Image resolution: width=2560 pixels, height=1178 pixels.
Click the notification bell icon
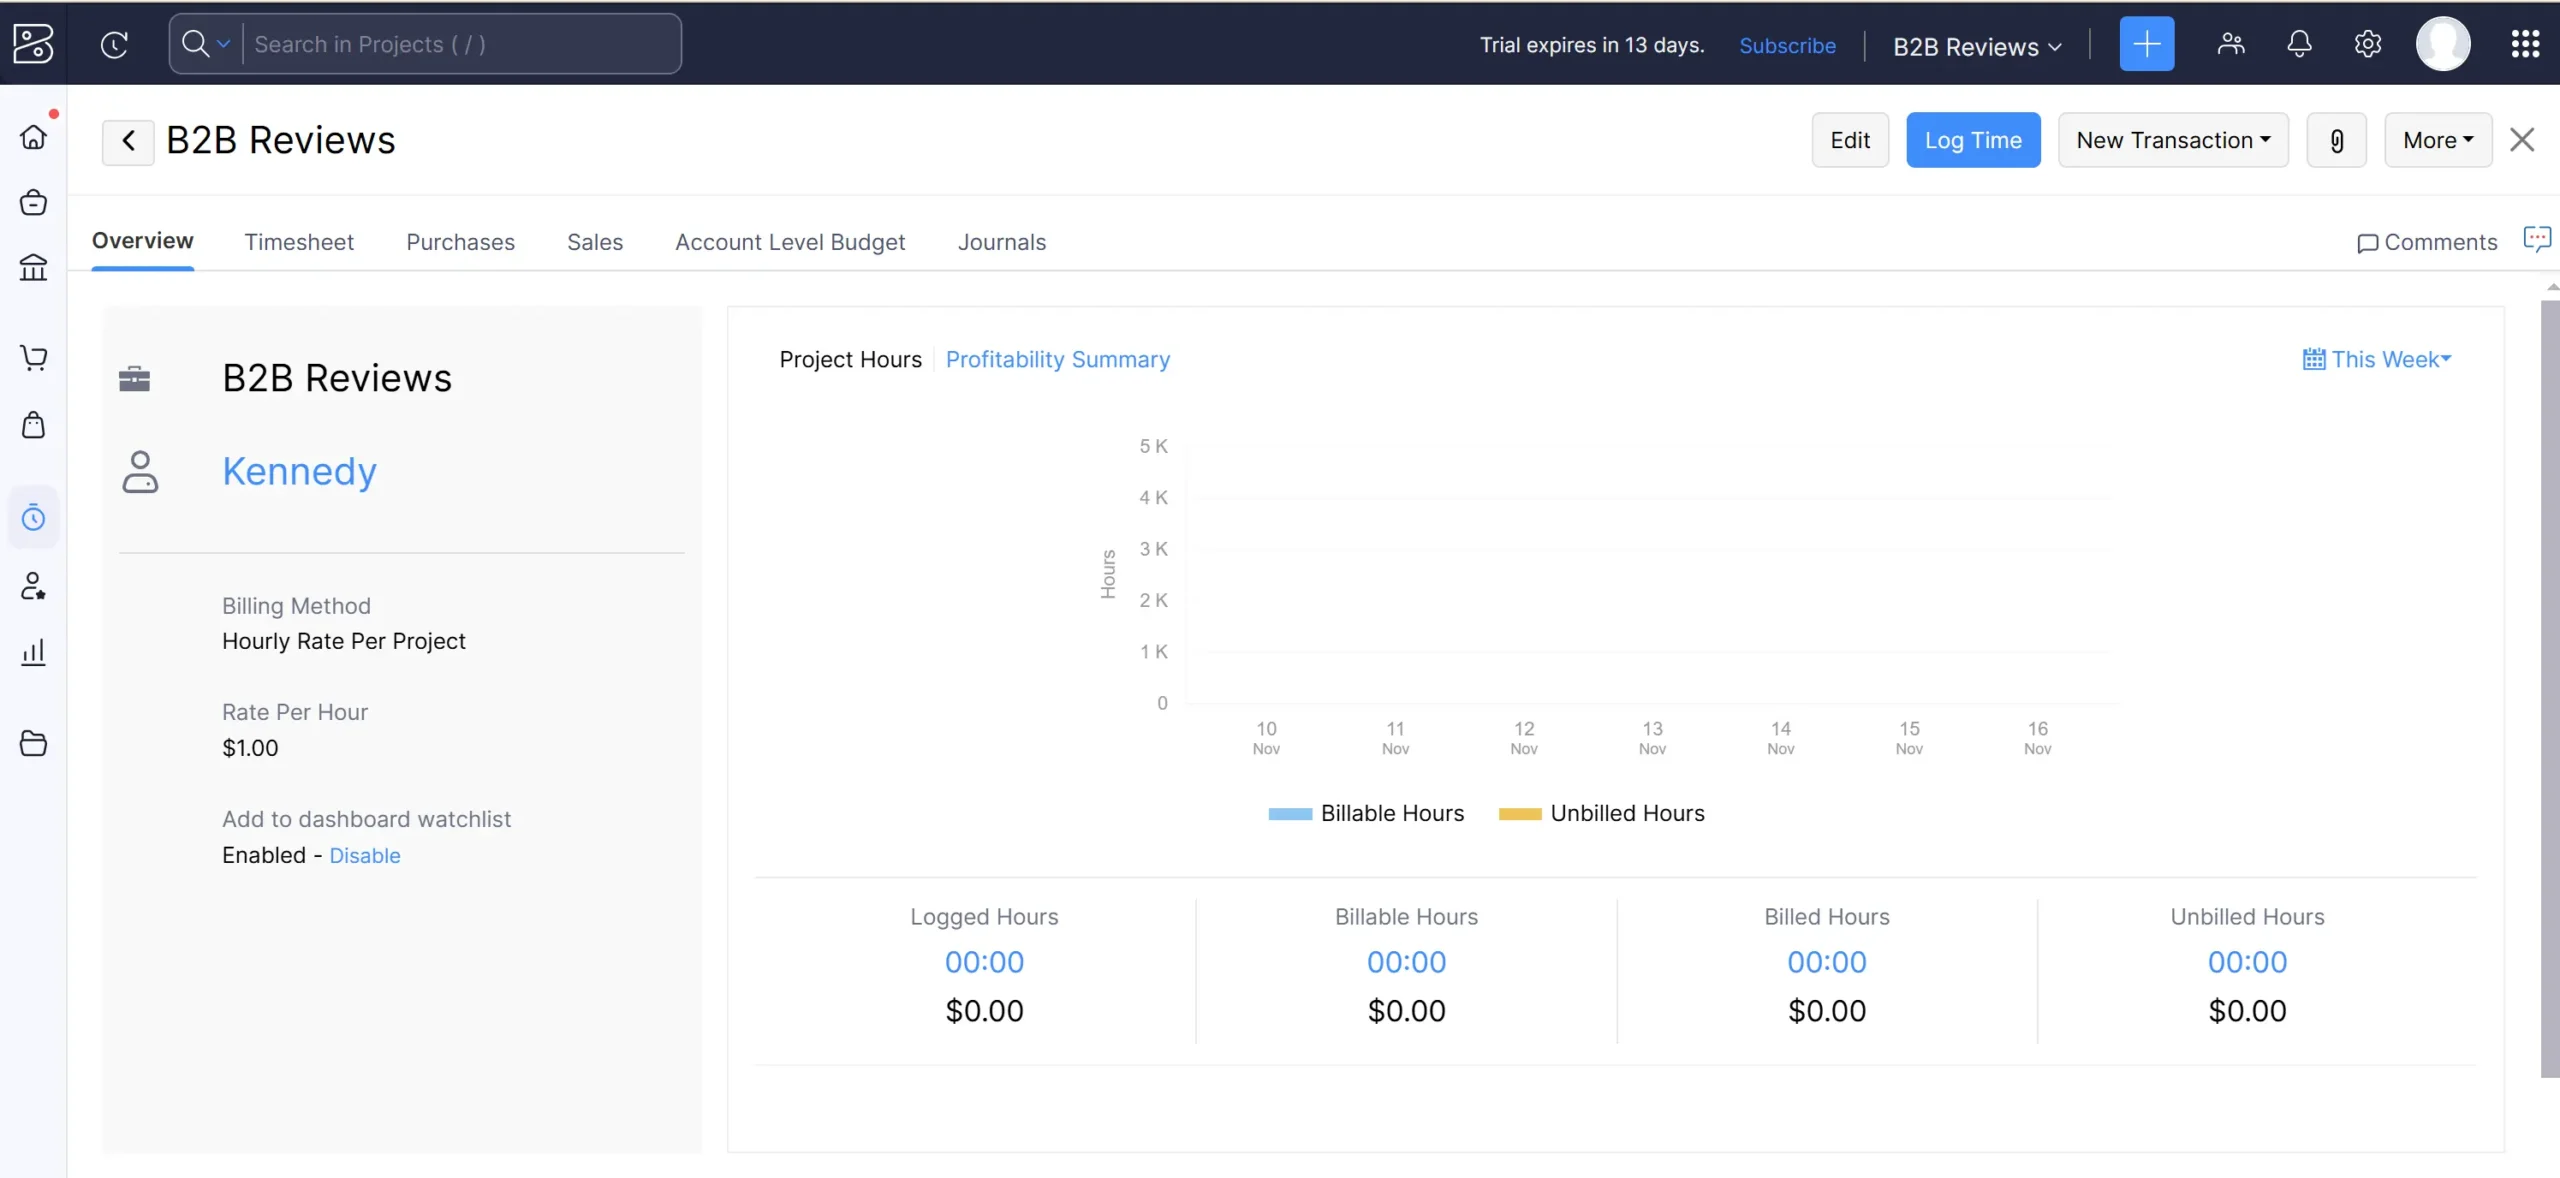pos(2299,44)
